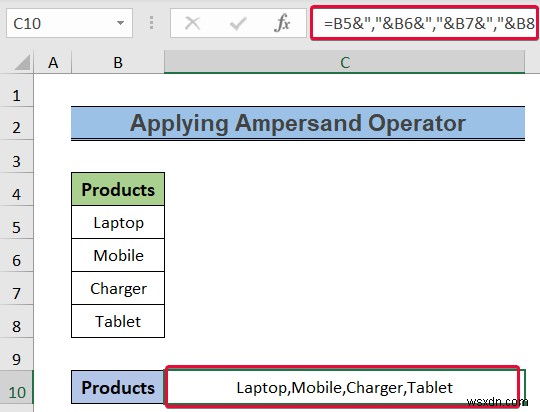Select row 5 header
Image resolution: width=540 pixels, height=412 pixels.
click(x=17, y=223)
